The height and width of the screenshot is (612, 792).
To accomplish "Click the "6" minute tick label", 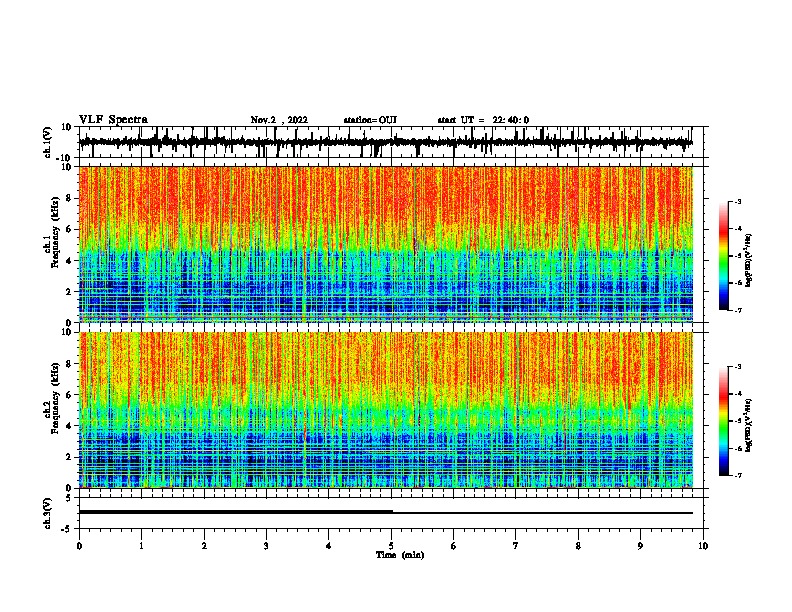I will click(x=454, y=546).
